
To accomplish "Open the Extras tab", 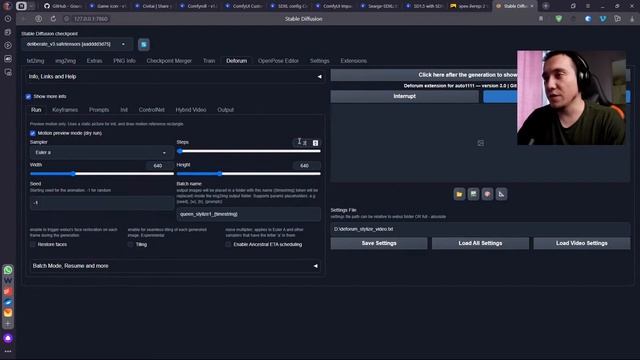I will pos(94,61).
